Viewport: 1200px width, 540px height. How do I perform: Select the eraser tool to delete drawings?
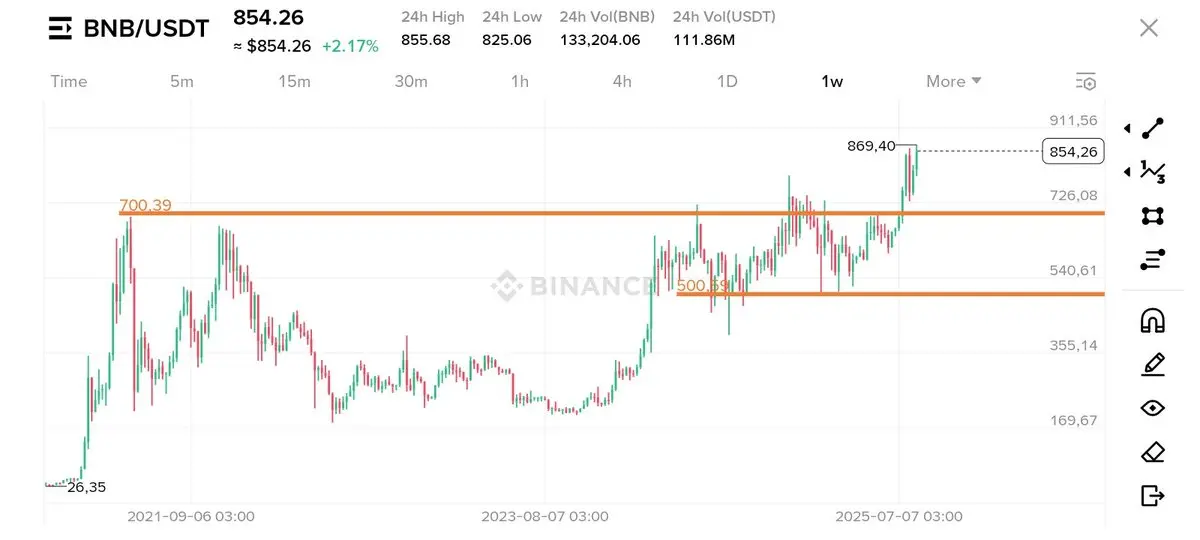coord(1153,452)
